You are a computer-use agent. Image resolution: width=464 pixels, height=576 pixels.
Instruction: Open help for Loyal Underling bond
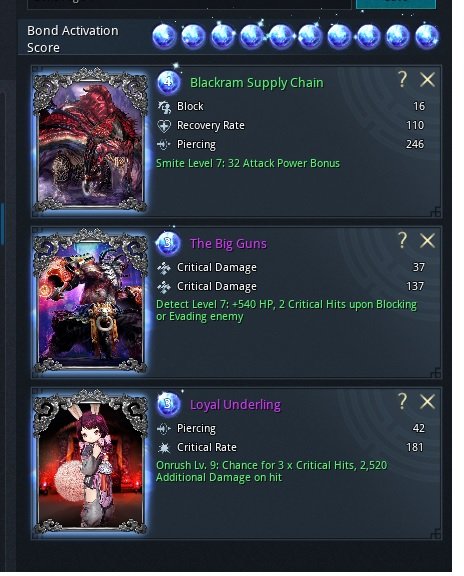[402, 401]
